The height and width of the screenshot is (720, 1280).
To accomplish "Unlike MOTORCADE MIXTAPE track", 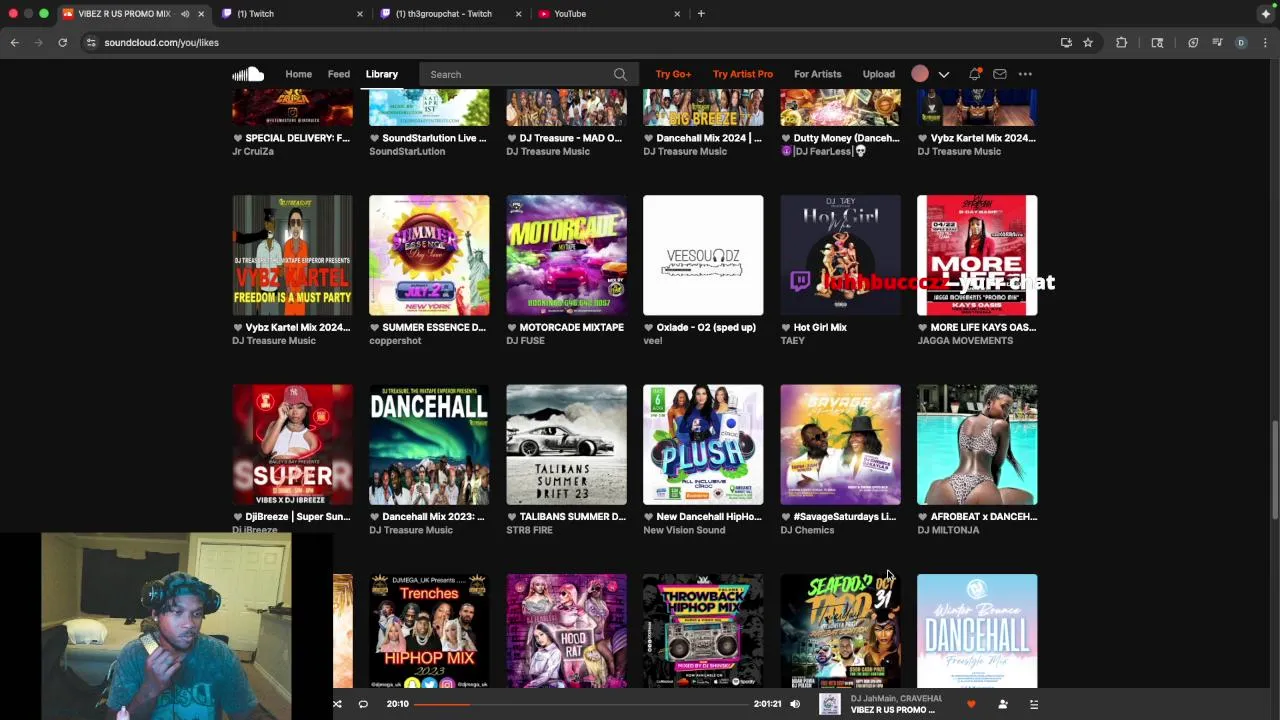I will [512, 328].
